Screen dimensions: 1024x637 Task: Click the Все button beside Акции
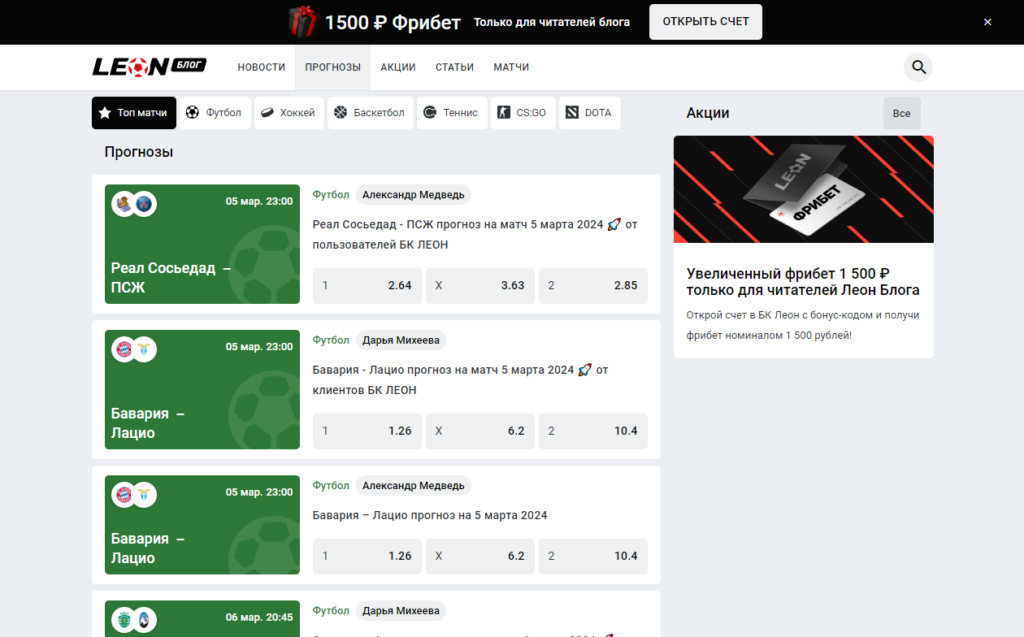click(901, 113)
